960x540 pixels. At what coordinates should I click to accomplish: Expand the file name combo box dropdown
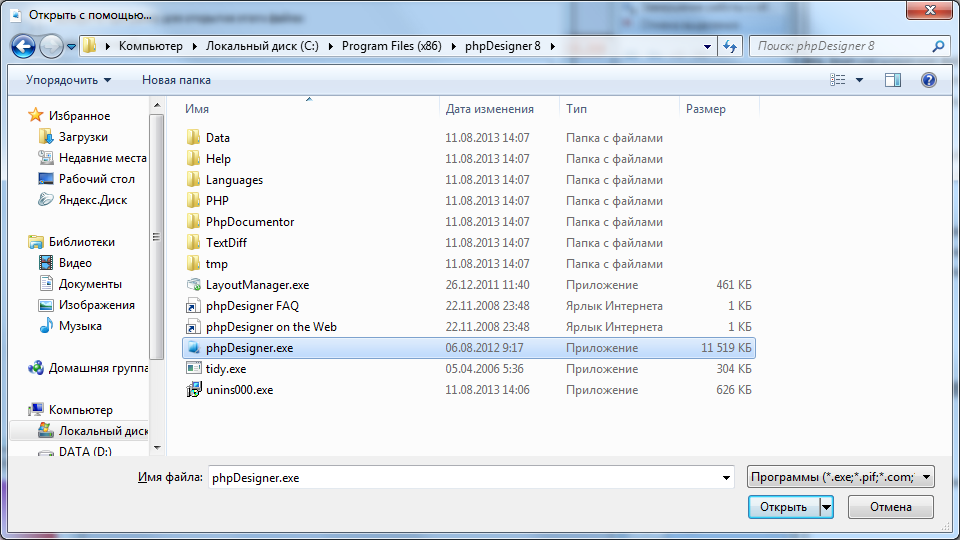(726, 478)
